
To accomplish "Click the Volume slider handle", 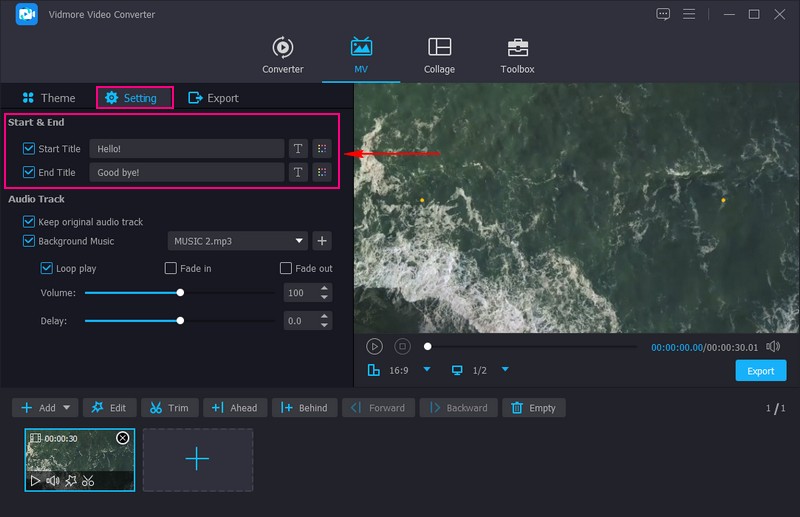I will (x=180, y=293).
